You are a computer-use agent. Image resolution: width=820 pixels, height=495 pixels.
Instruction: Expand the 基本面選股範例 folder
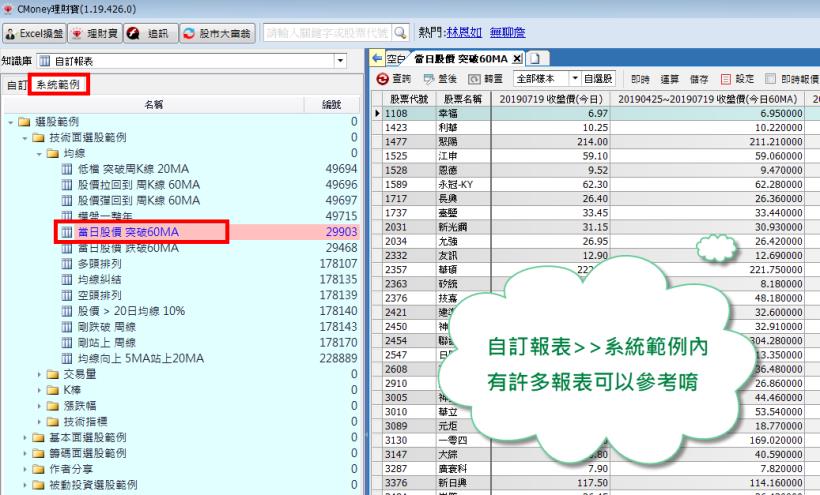[27, 438]
